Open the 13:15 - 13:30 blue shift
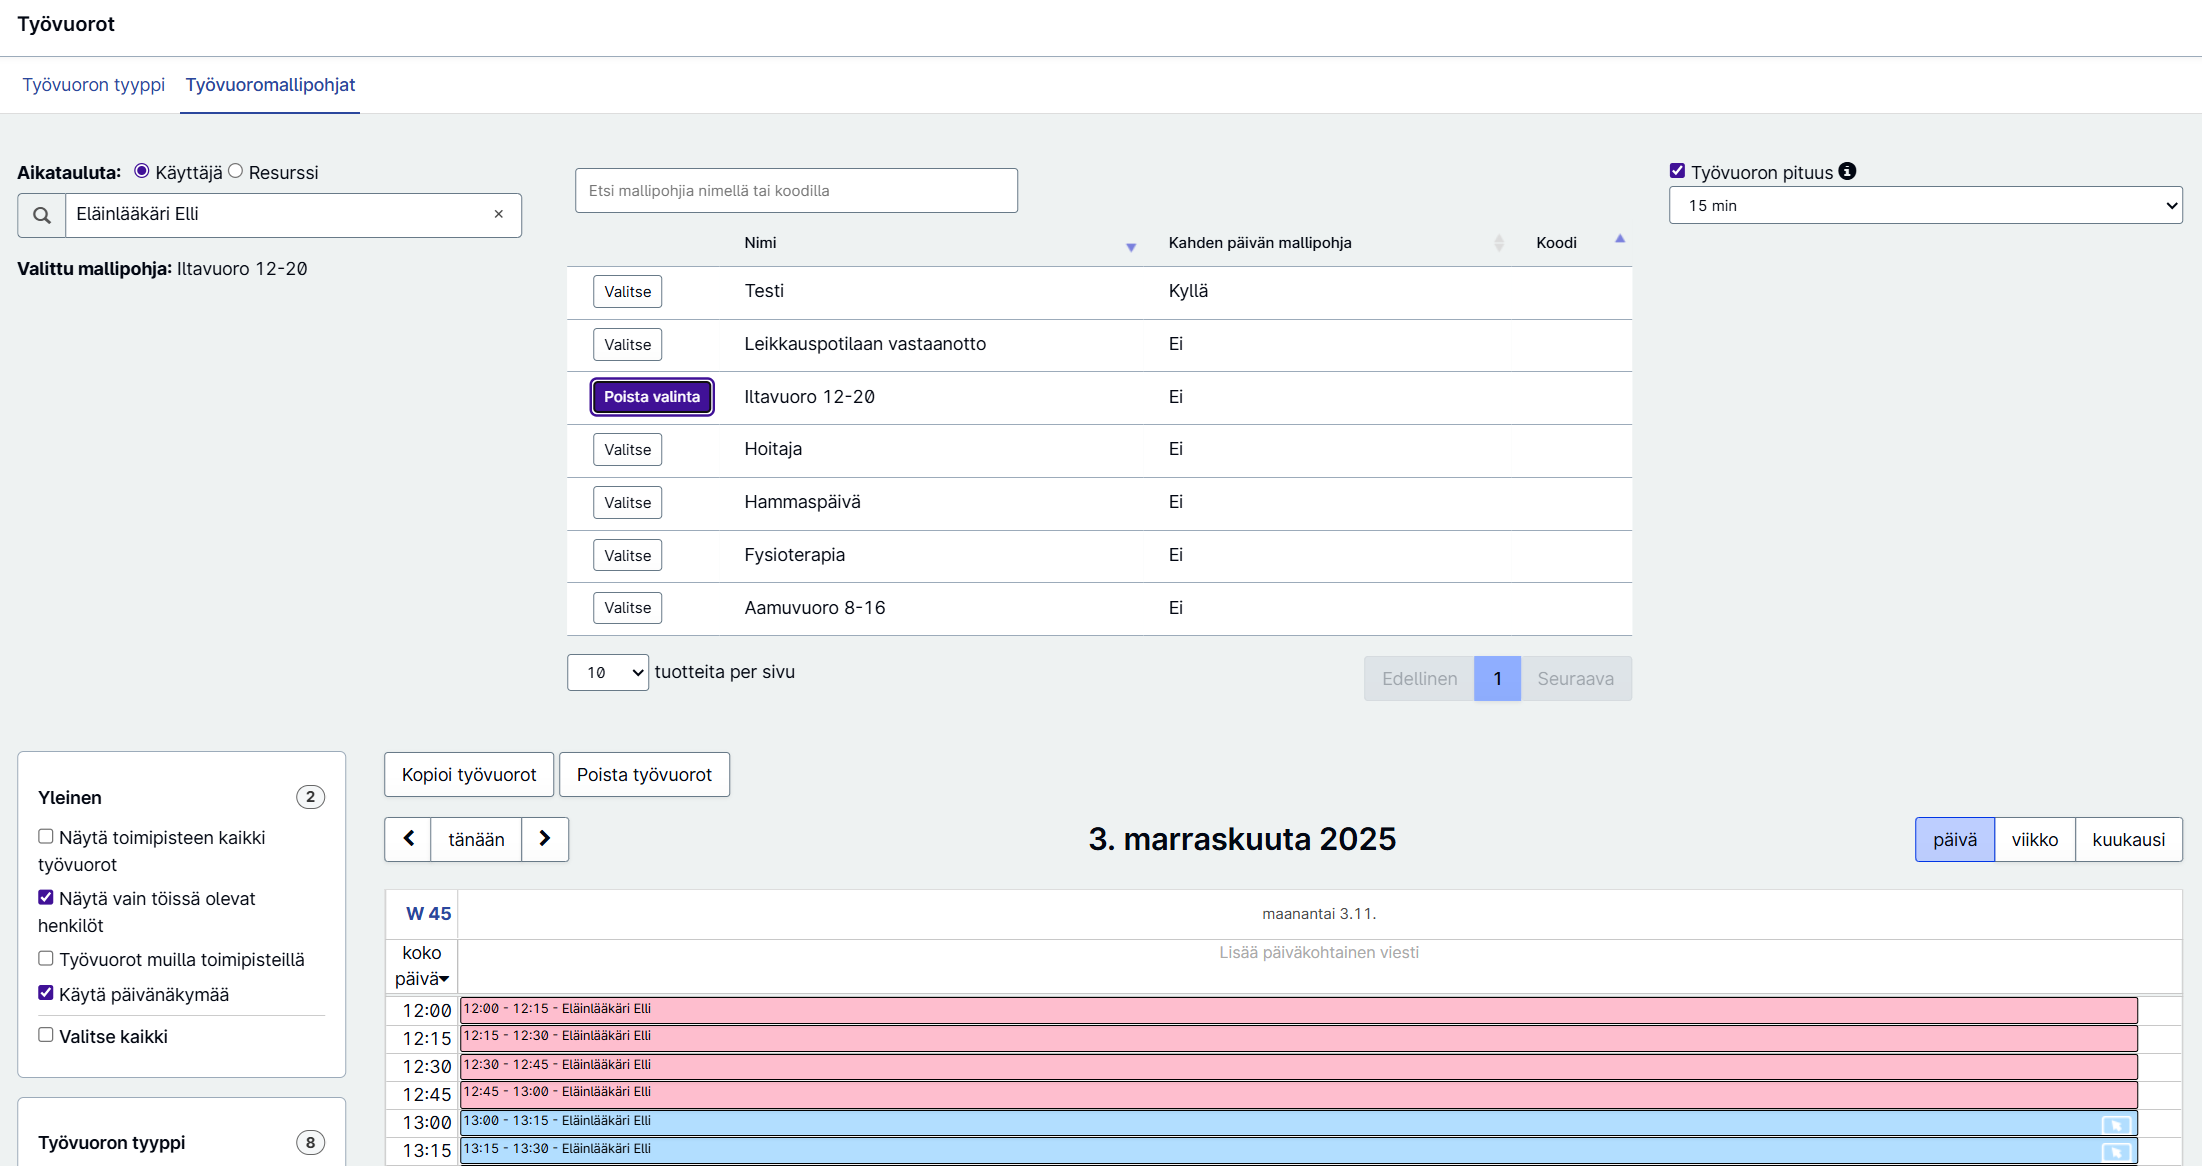The width and height of the screenshot is (2202, 1166). [x=1298, y=1150]
